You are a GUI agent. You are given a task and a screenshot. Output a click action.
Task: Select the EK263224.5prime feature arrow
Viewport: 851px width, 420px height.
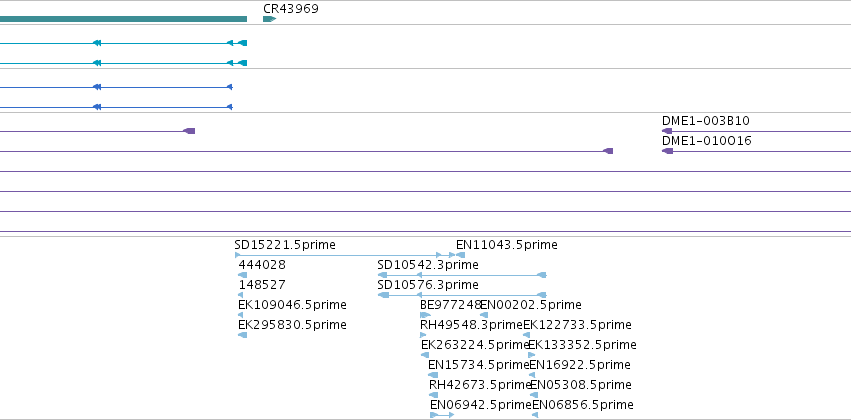[x=425, y=355]
